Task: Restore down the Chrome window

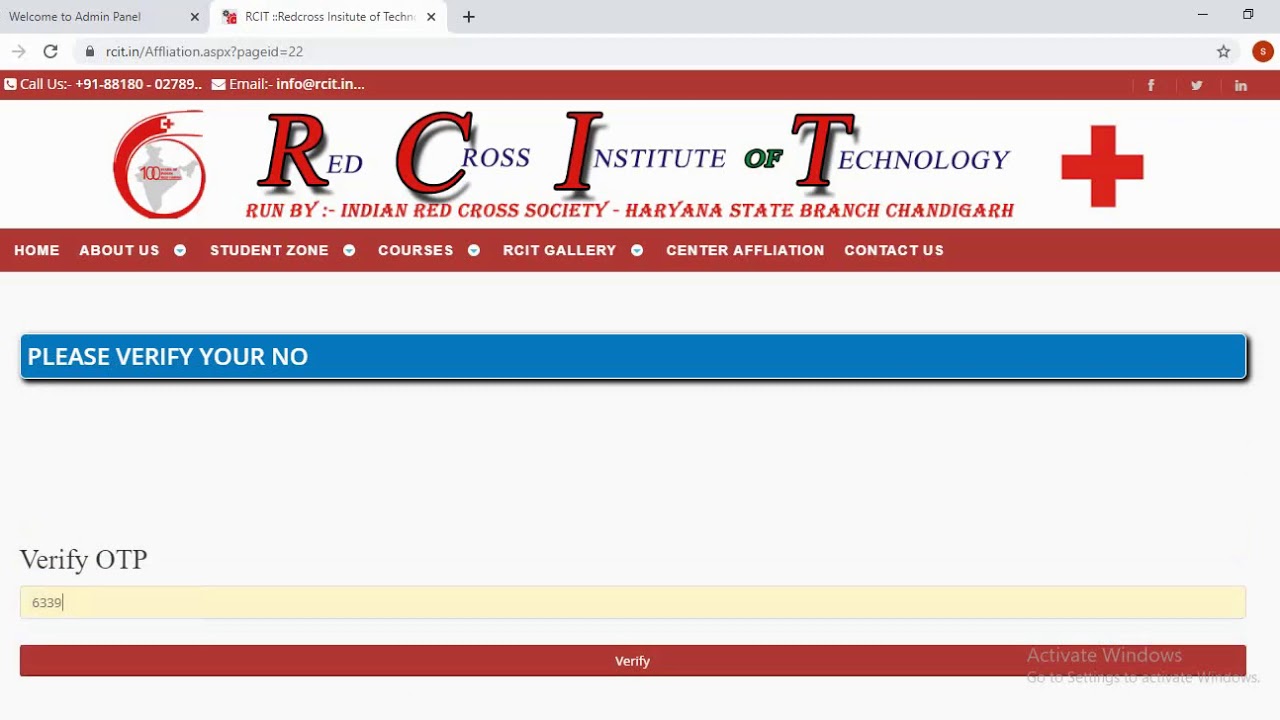Action: pyautogui.click(x=1248, y=15)
